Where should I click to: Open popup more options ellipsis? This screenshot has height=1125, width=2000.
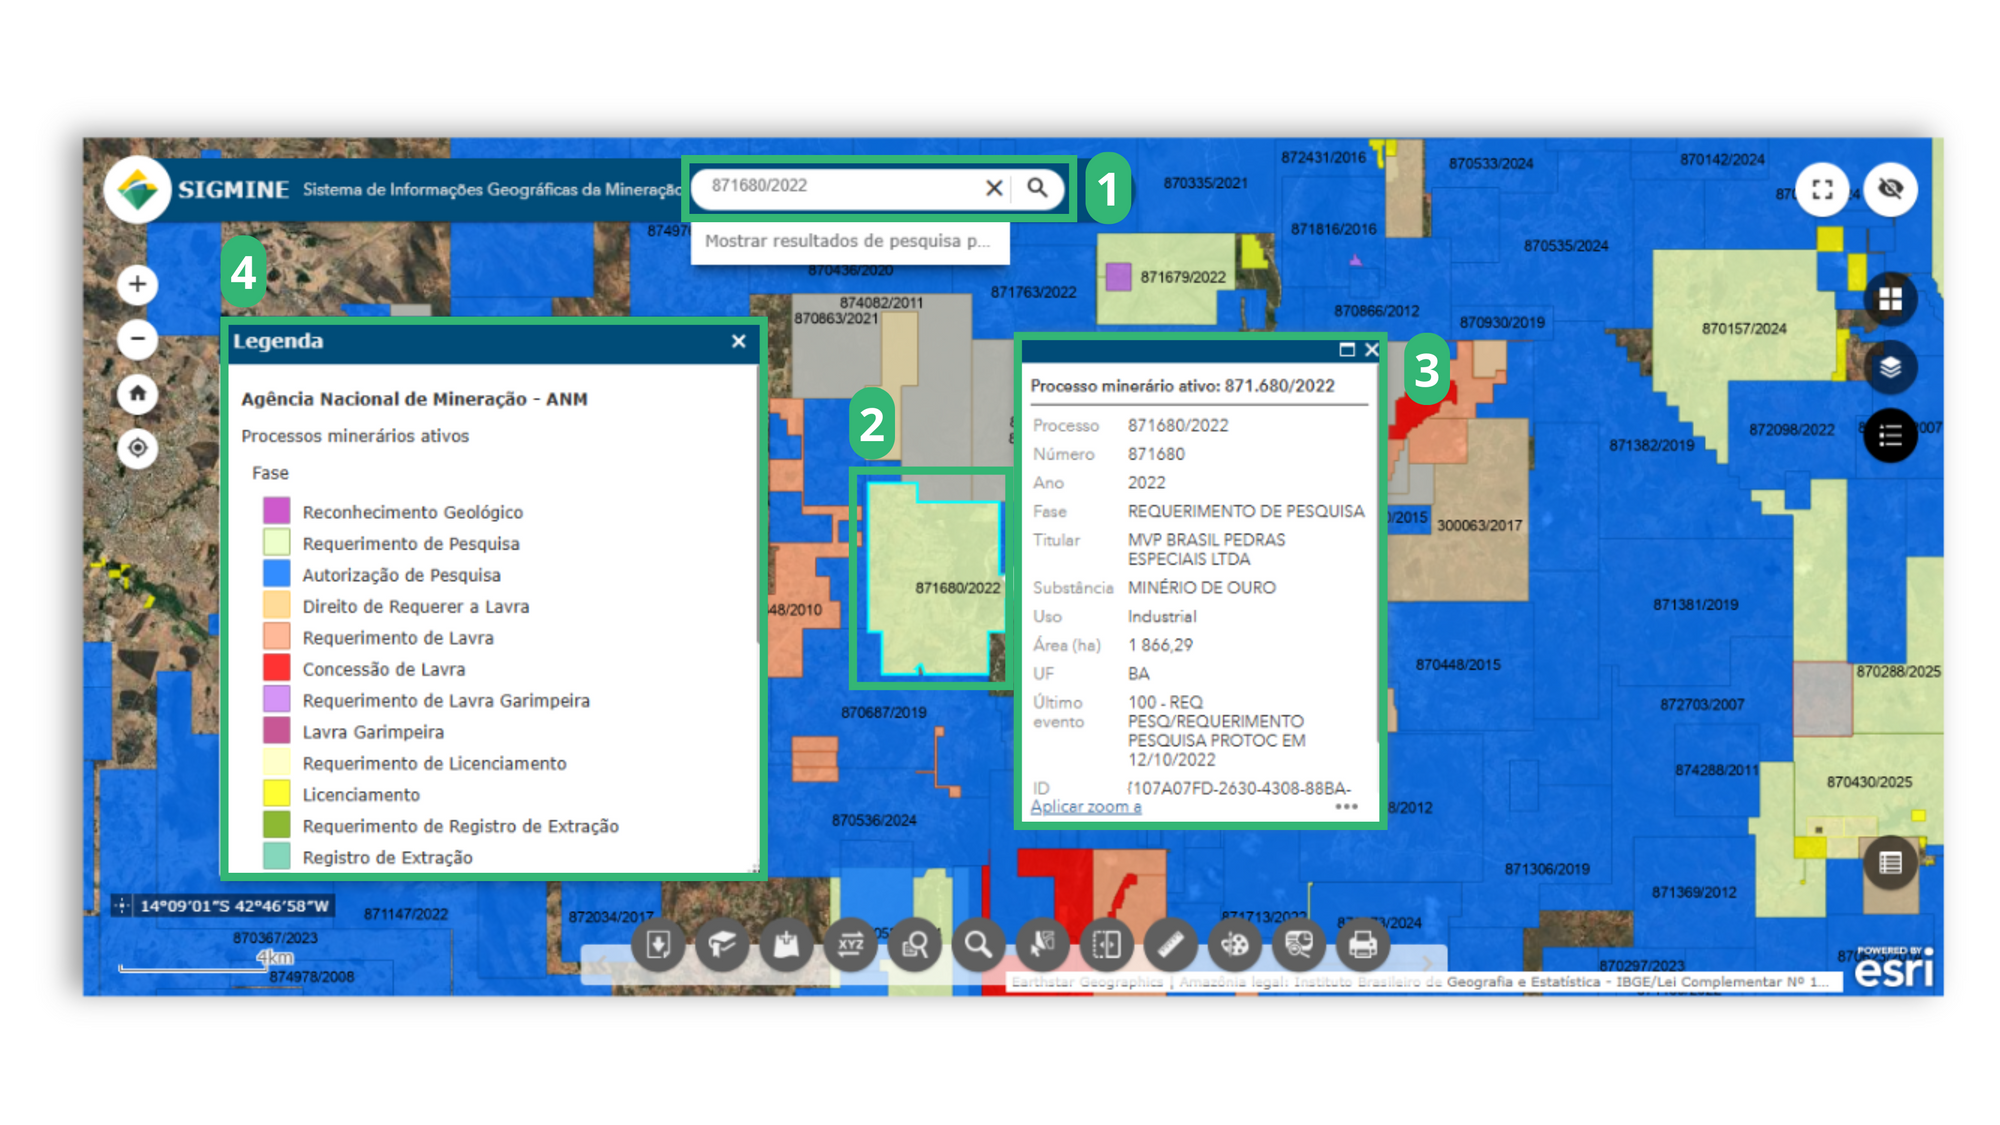[1346, 806]
